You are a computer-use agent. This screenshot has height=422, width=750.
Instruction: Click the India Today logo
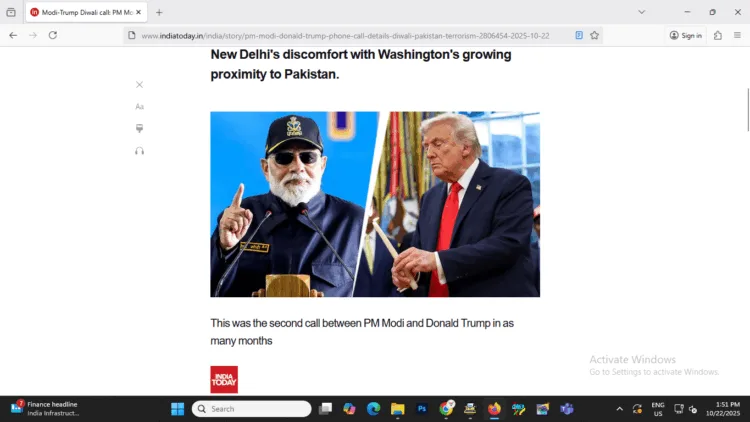(x=224, y=379)
